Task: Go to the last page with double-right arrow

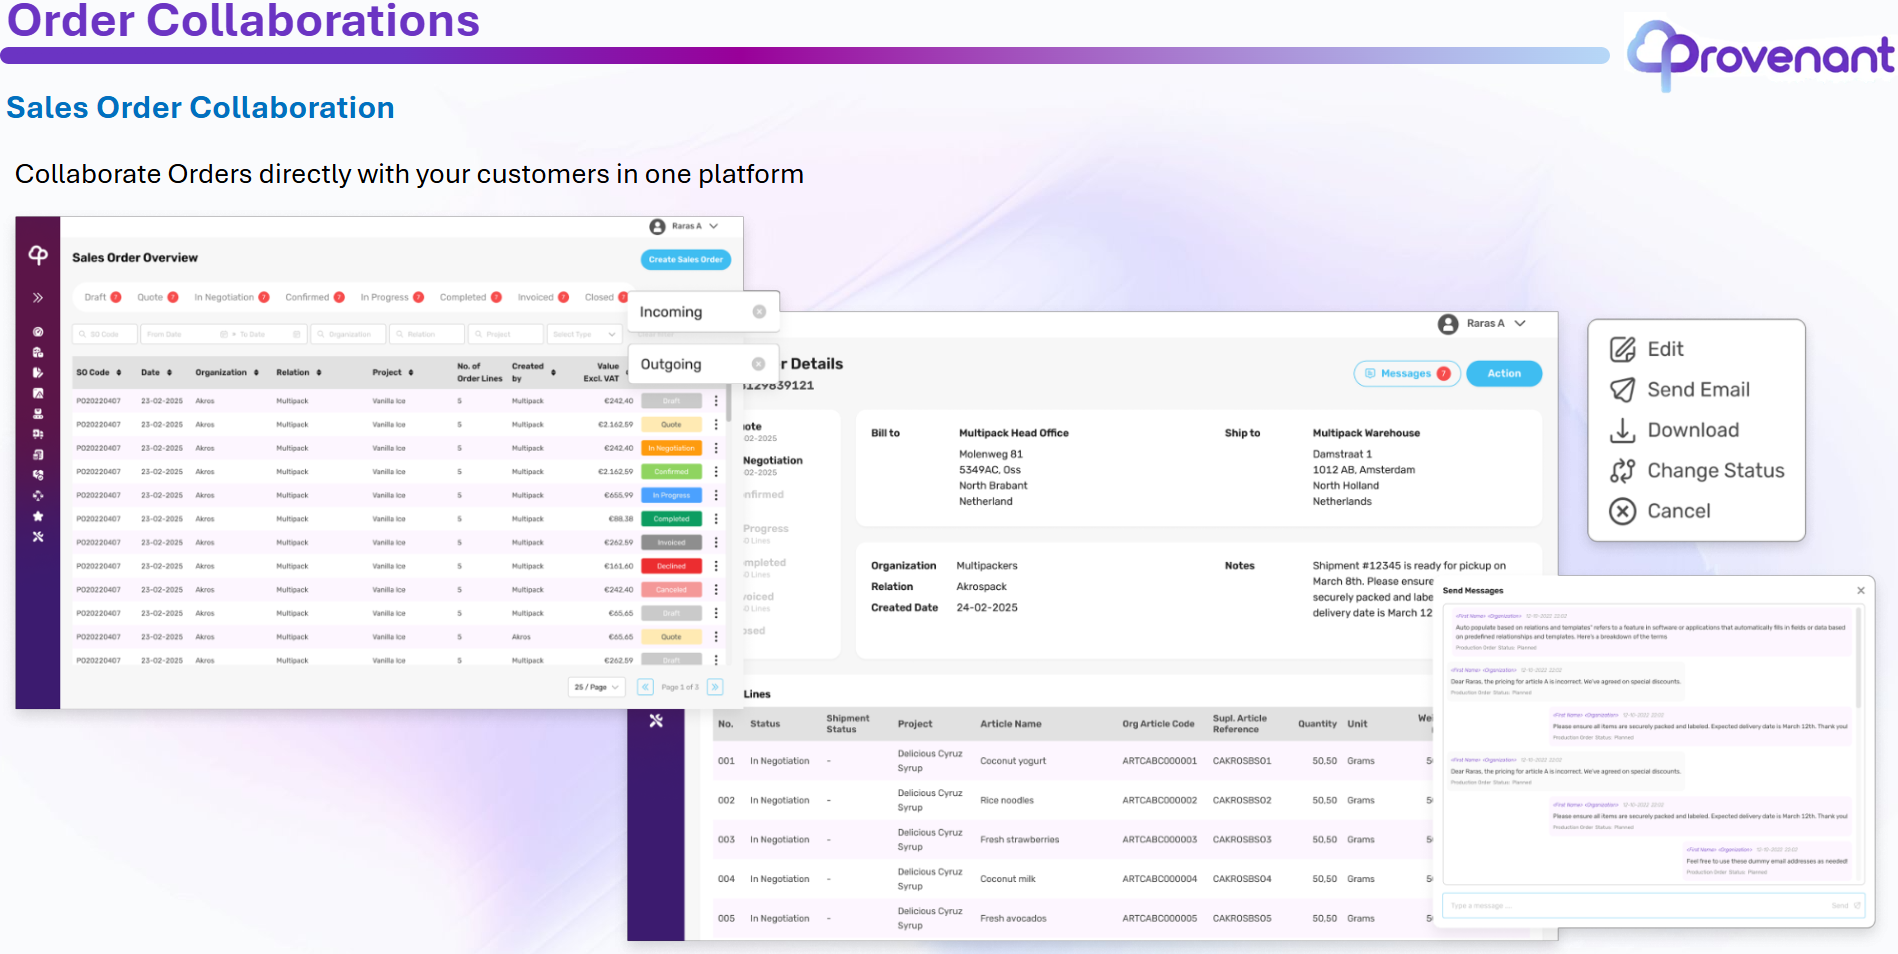Action: point(715,687)
